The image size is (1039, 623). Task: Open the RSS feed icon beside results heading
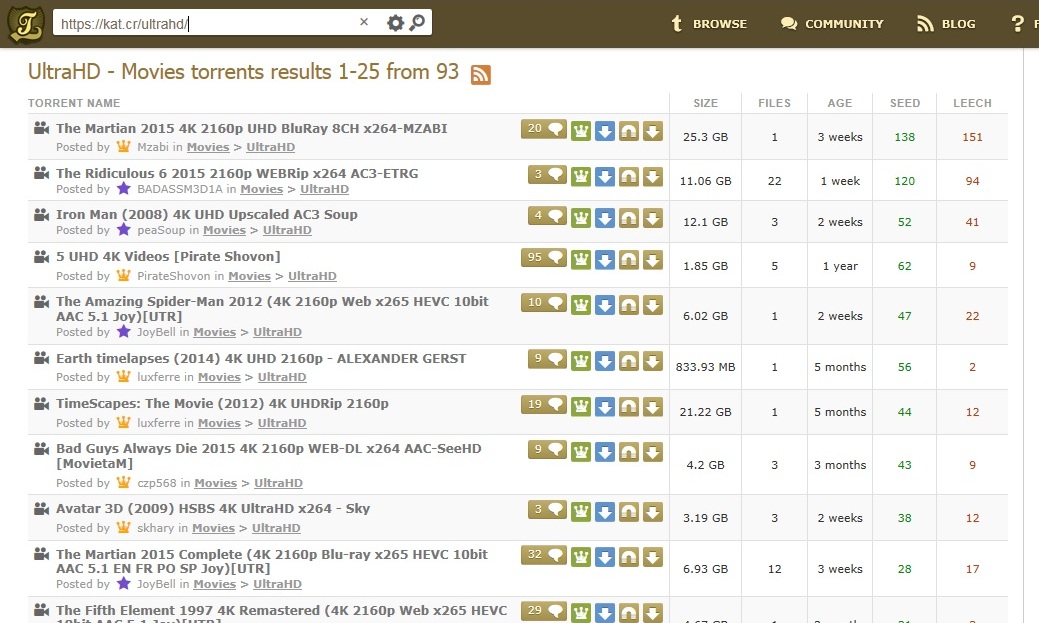pos(480,74)
